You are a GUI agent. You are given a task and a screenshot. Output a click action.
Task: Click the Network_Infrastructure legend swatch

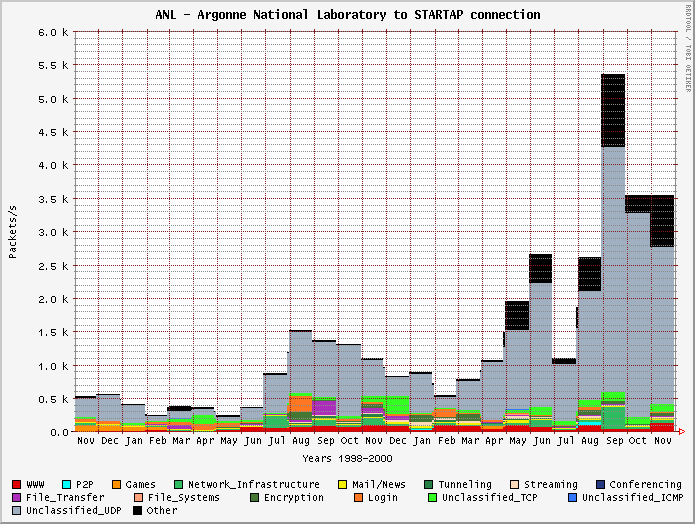pos(179,485)
